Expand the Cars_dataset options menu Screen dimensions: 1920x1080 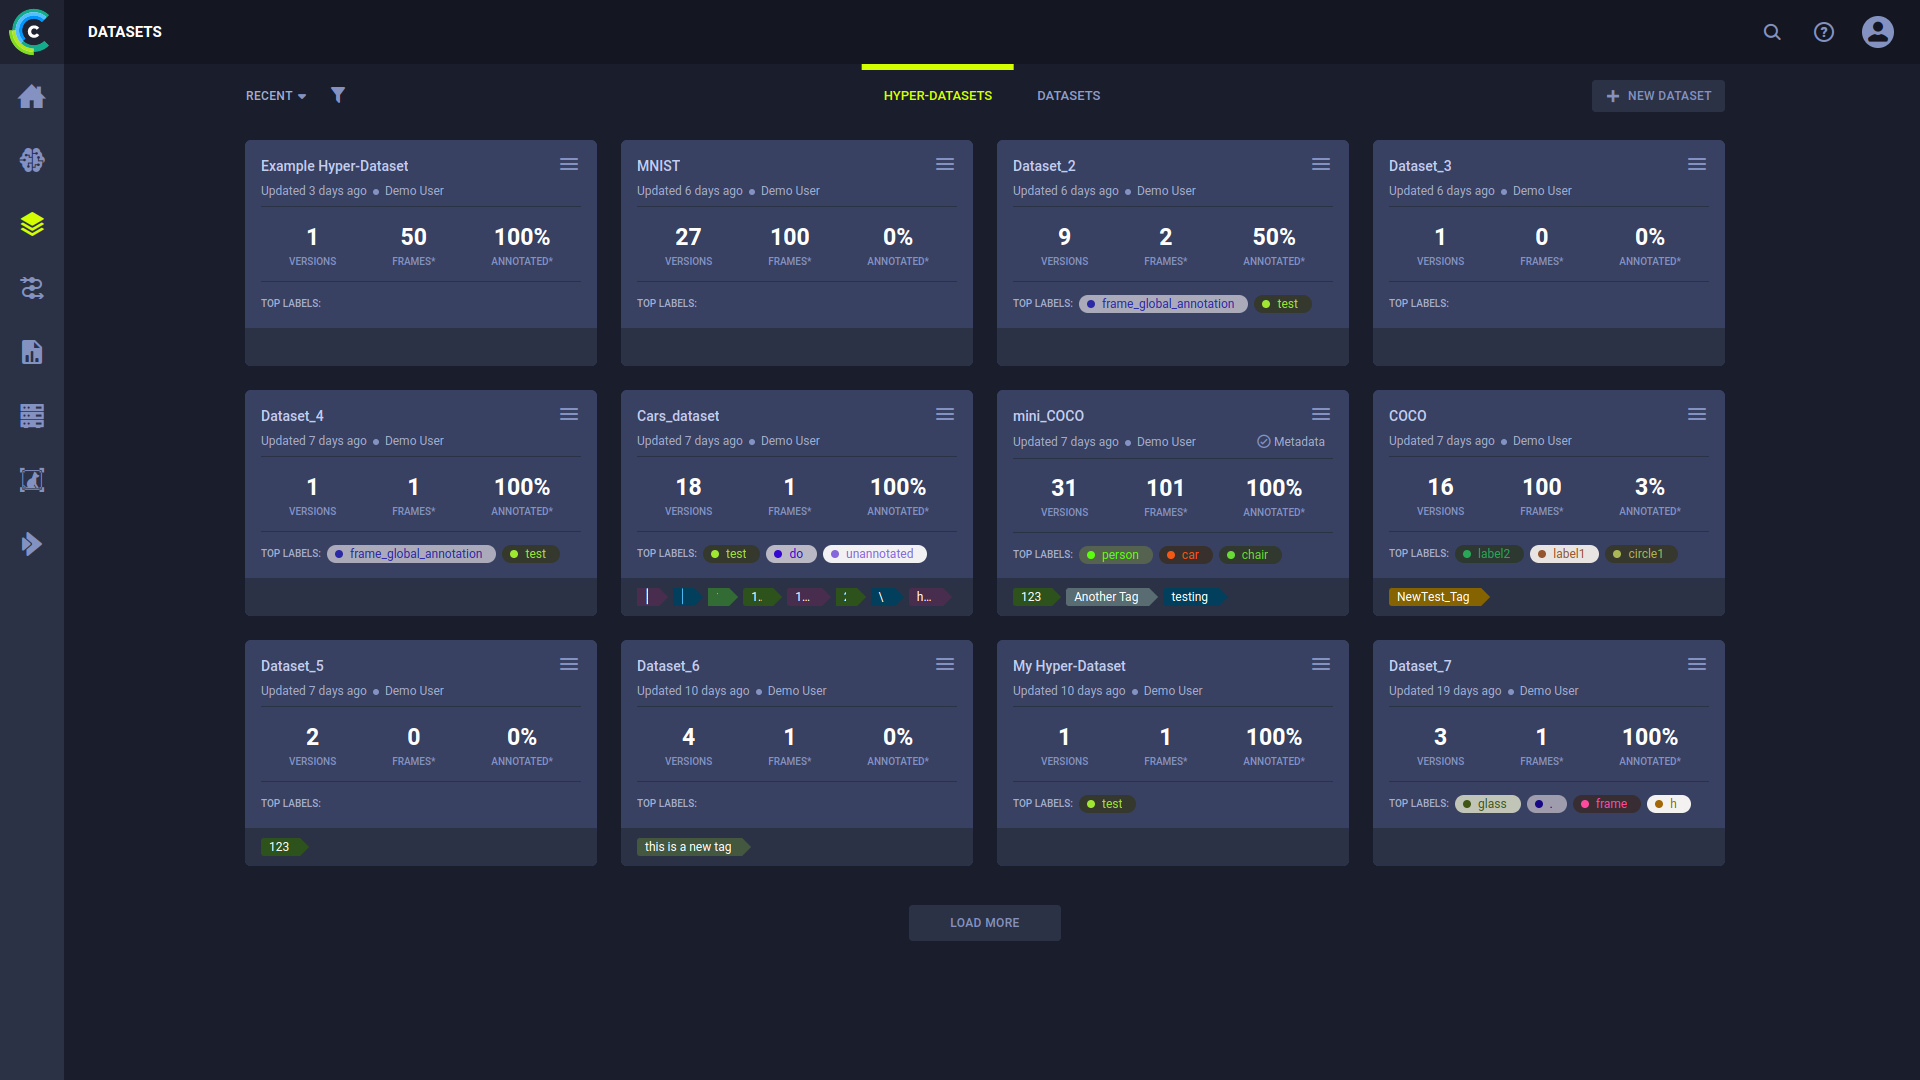[945, 413]
